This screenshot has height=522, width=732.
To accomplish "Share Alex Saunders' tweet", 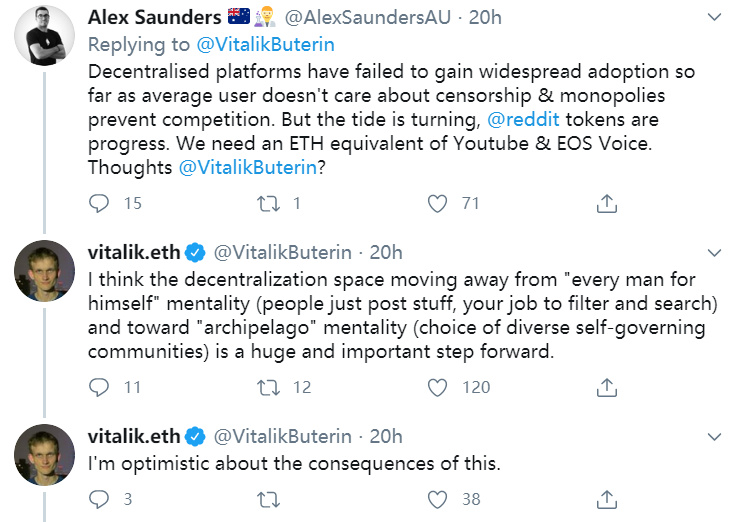I will [605, 204].
